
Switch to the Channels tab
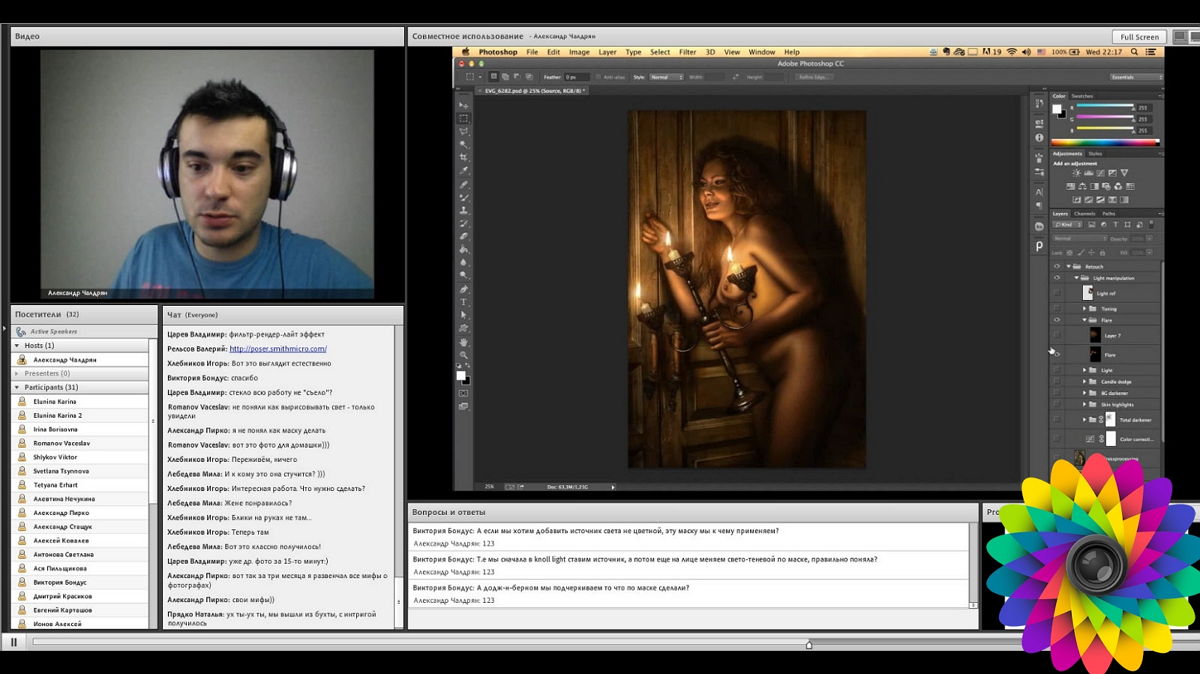tap(1085, 214)
